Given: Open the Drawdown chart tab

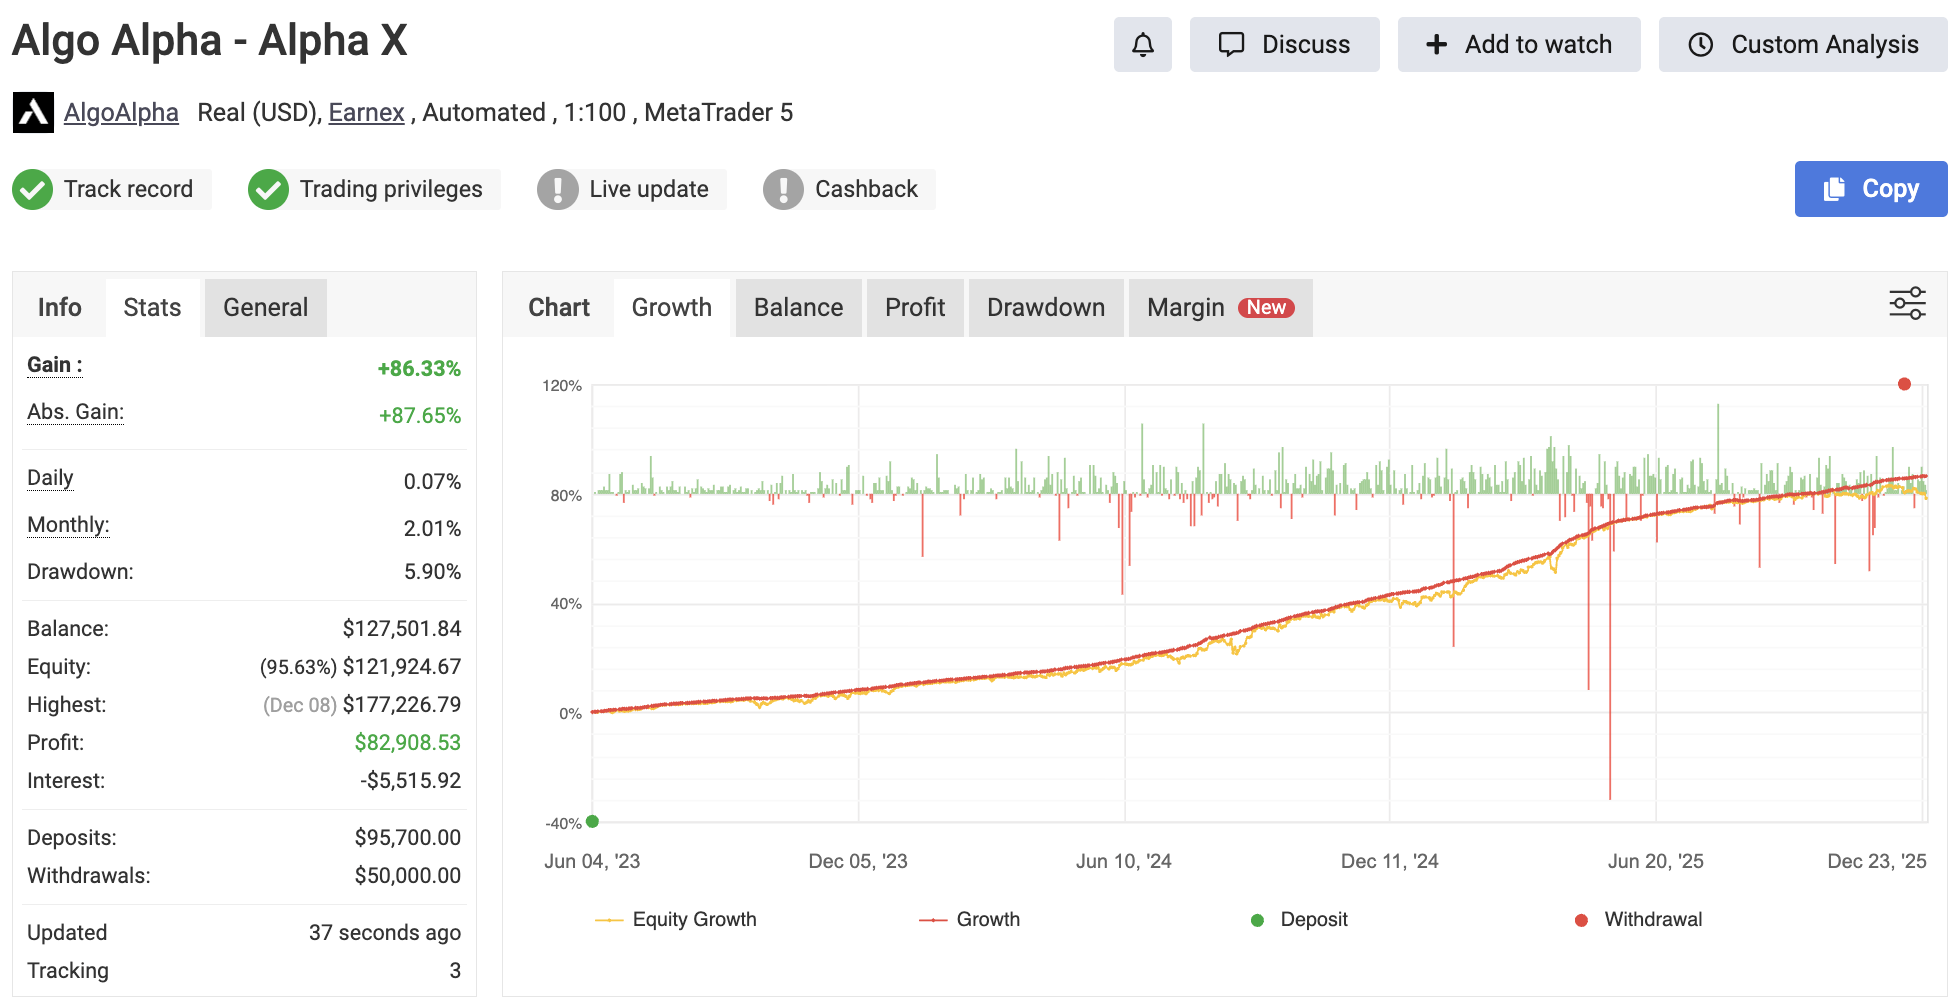Looking at the screenshot, I should click(x=1046, y=307).
